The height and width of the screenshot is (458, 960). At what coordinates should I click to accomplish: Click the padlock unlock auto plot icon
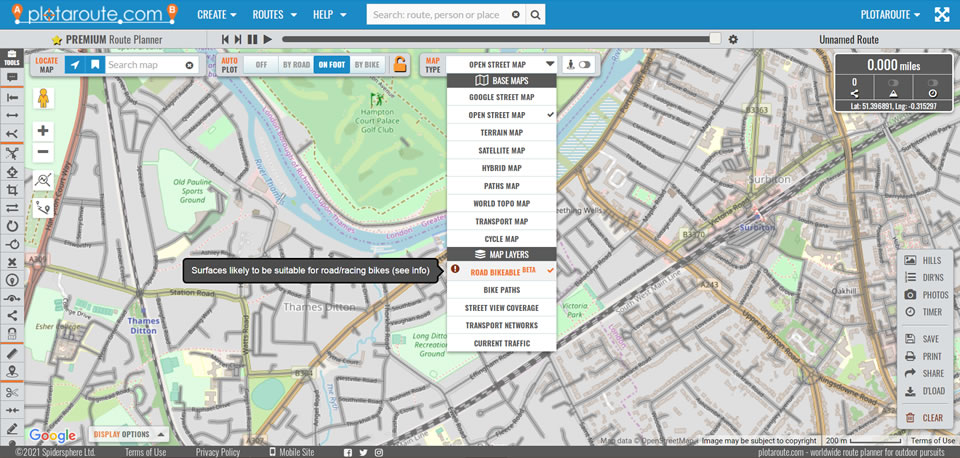[x=400, y=64]
